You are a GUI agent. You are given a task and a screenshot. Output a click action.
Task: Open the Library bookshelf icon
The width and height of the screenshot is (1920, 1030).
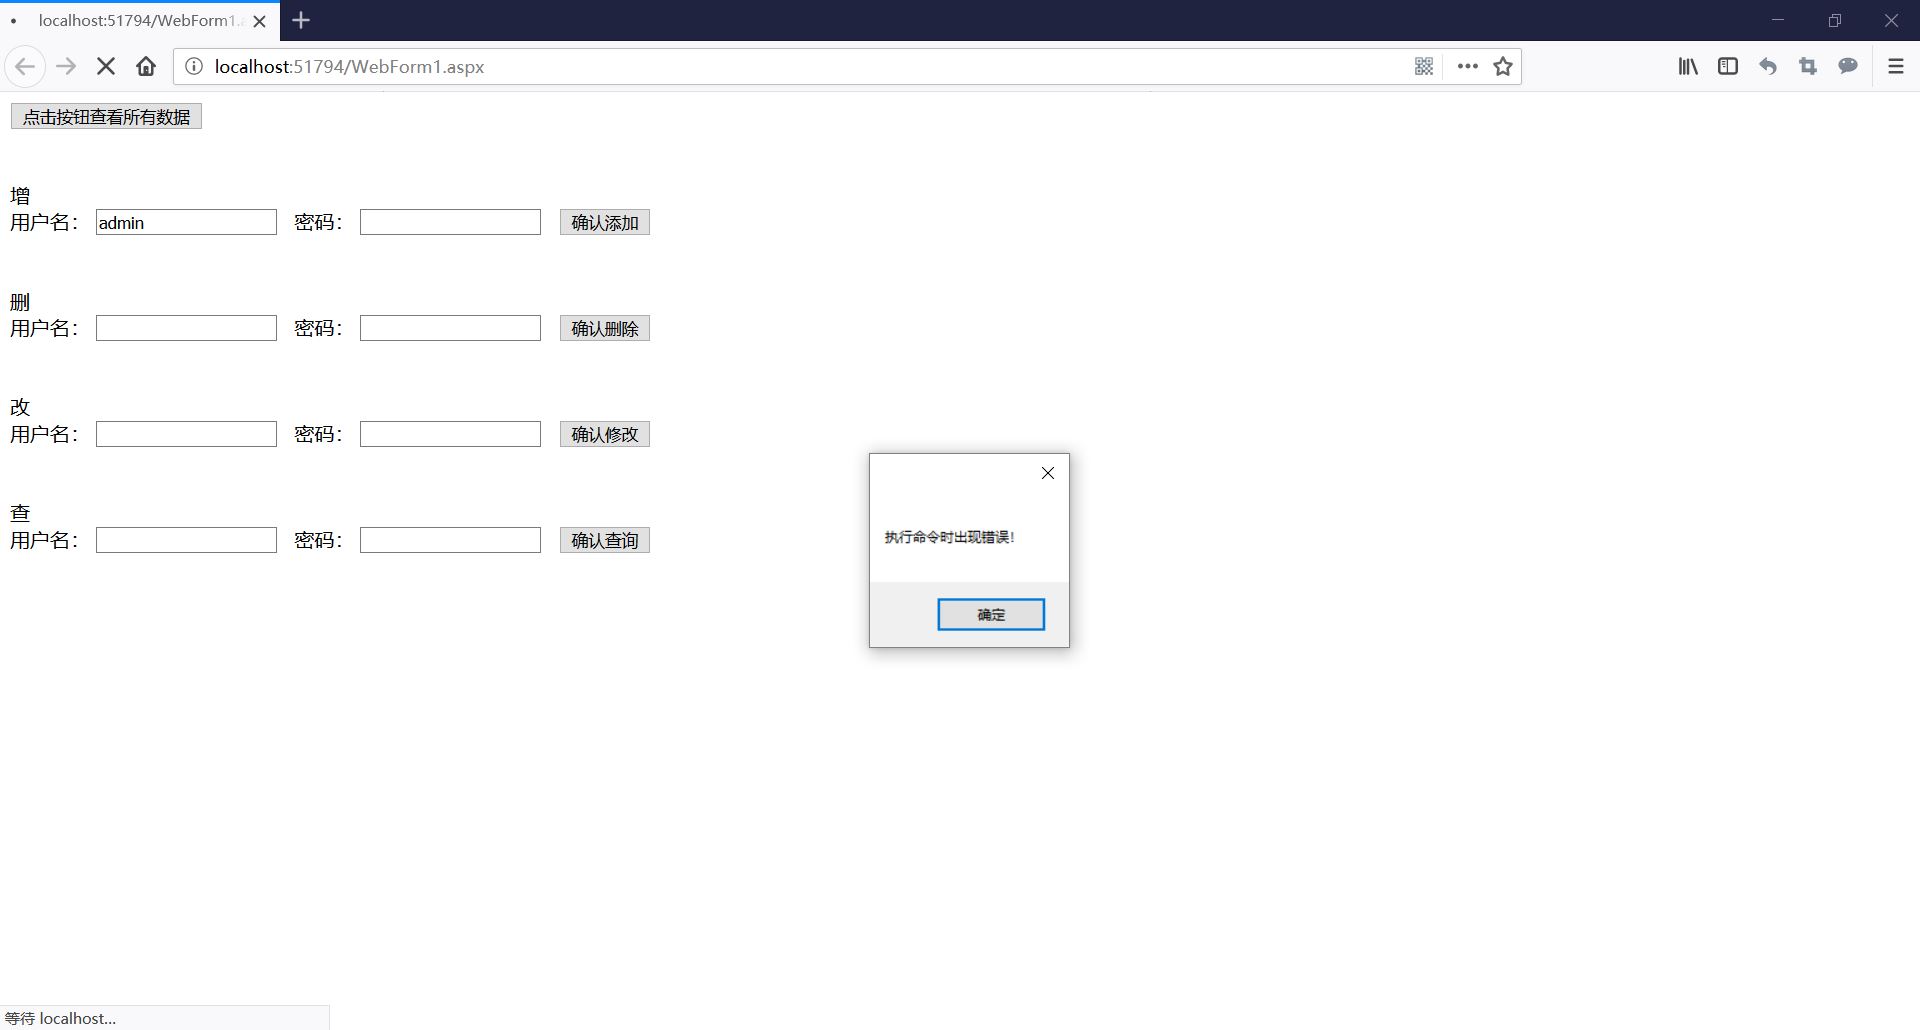tap(1688, 66)
